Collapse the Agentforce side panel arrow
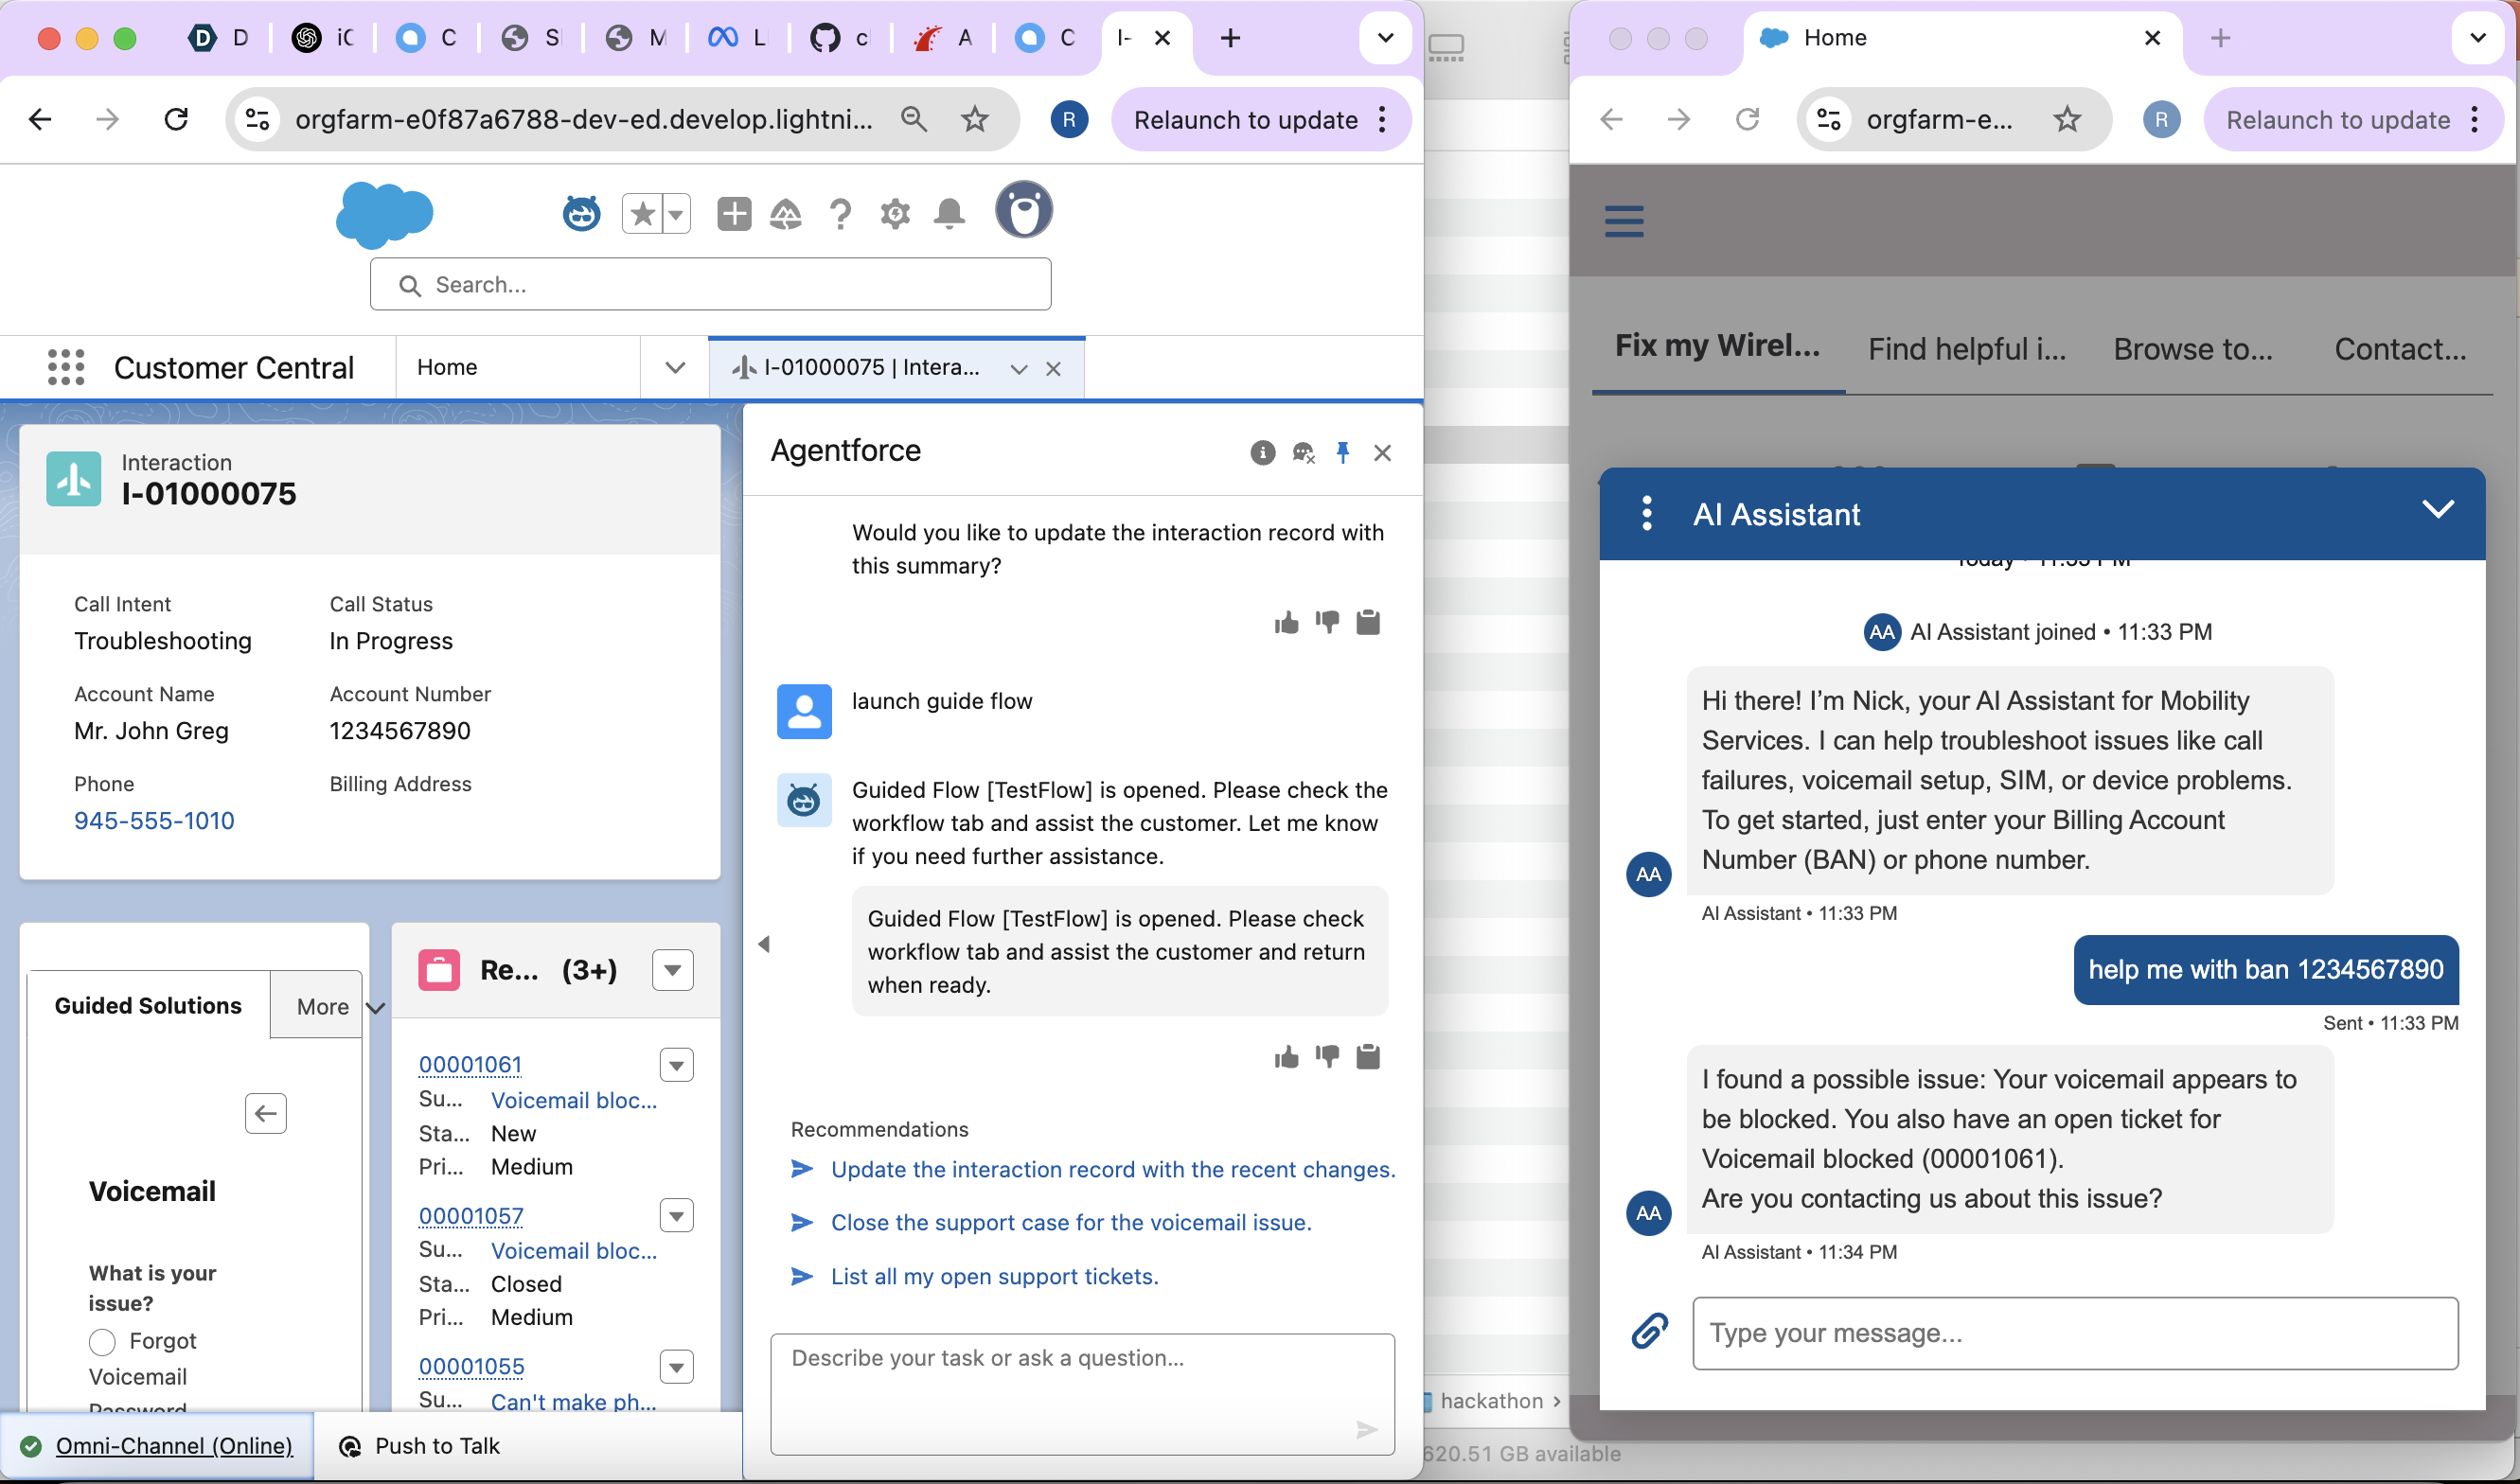The height and width of the screenshot is (1484, 2520). (764, 943)
